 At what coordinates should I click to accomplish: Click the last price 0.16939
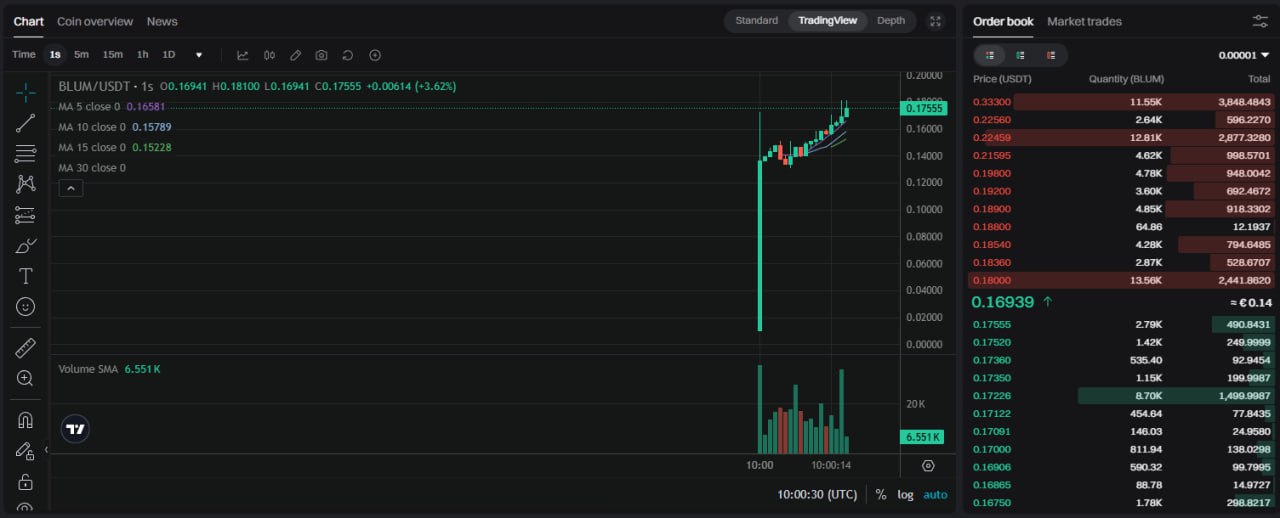tap(1002, 301)
